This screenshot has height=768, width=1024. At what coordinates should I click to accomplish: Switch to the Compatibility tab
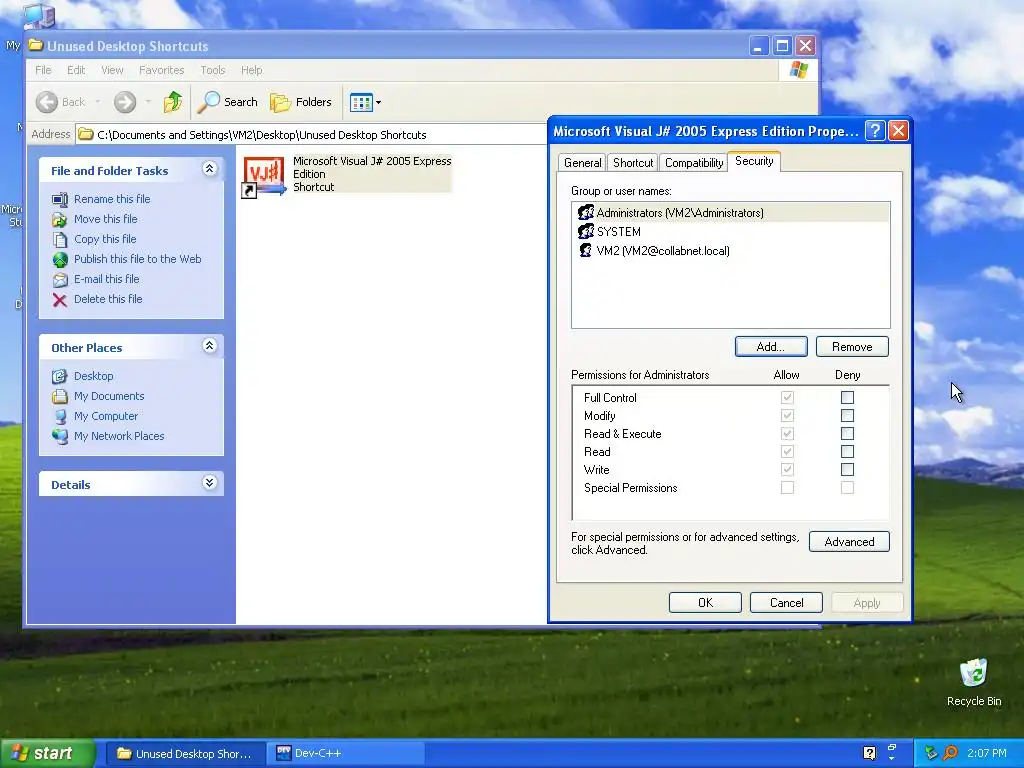(694, 163)
